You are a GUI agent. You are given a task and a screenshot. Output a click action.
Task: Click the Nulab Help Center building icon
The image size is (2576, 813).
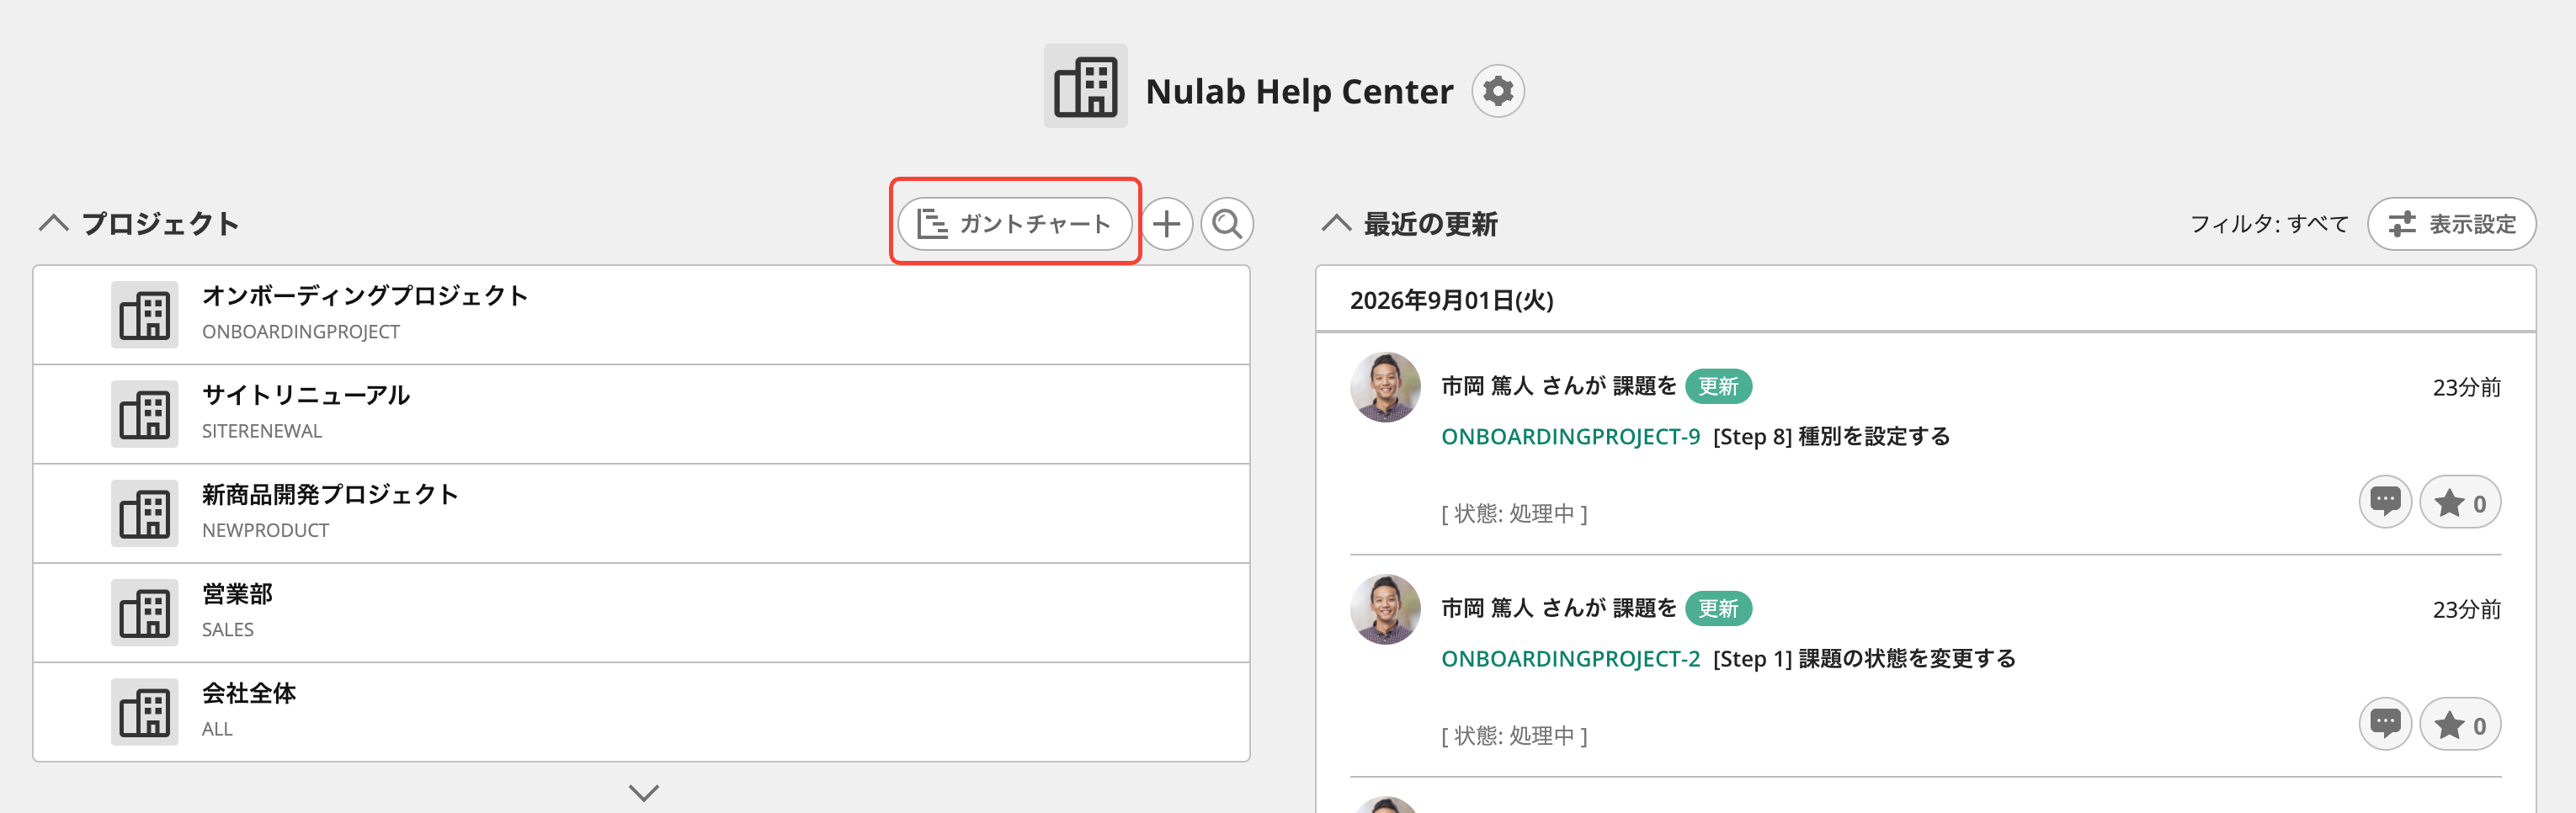coord(1085,86)
